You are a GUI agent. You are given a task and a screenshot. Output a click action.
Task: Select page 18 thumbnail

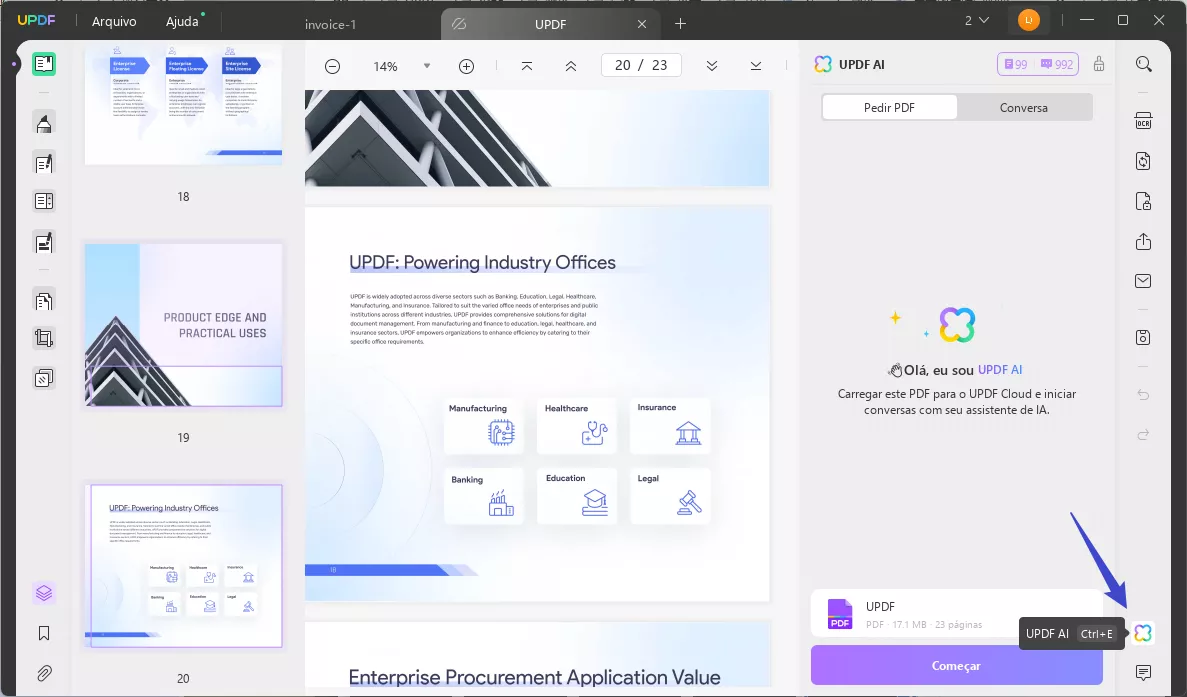(x=183, y=104)
